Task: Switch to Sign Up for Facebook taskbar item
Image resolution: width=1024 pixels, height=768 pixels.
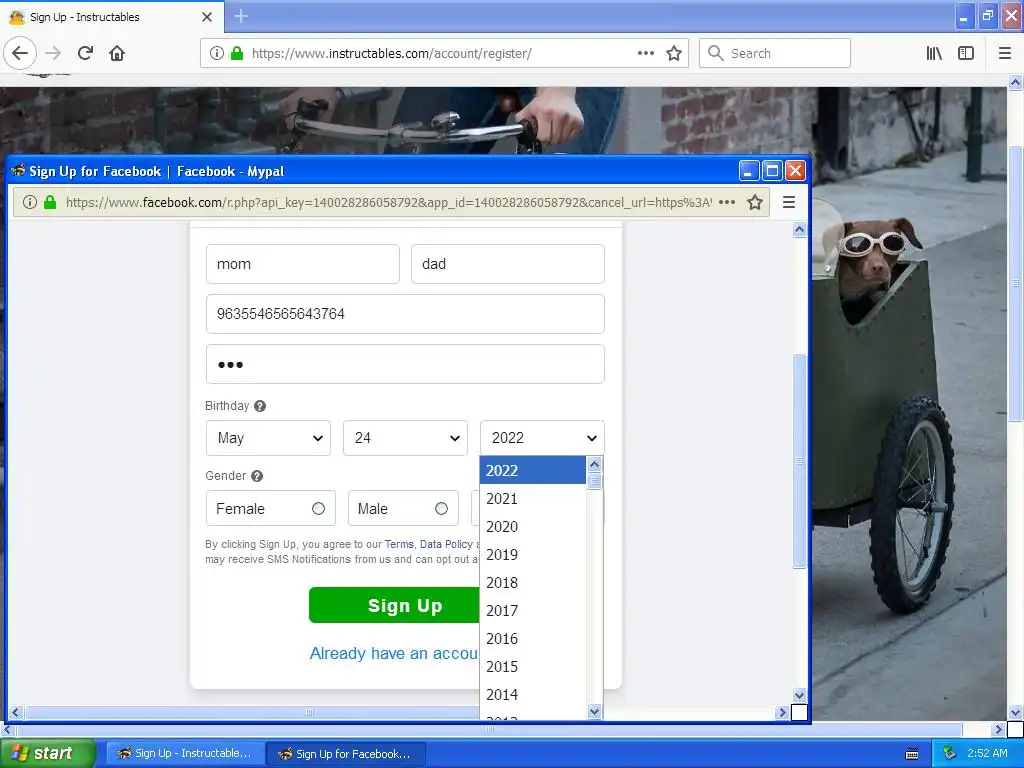Action: [x=346, y=754]
